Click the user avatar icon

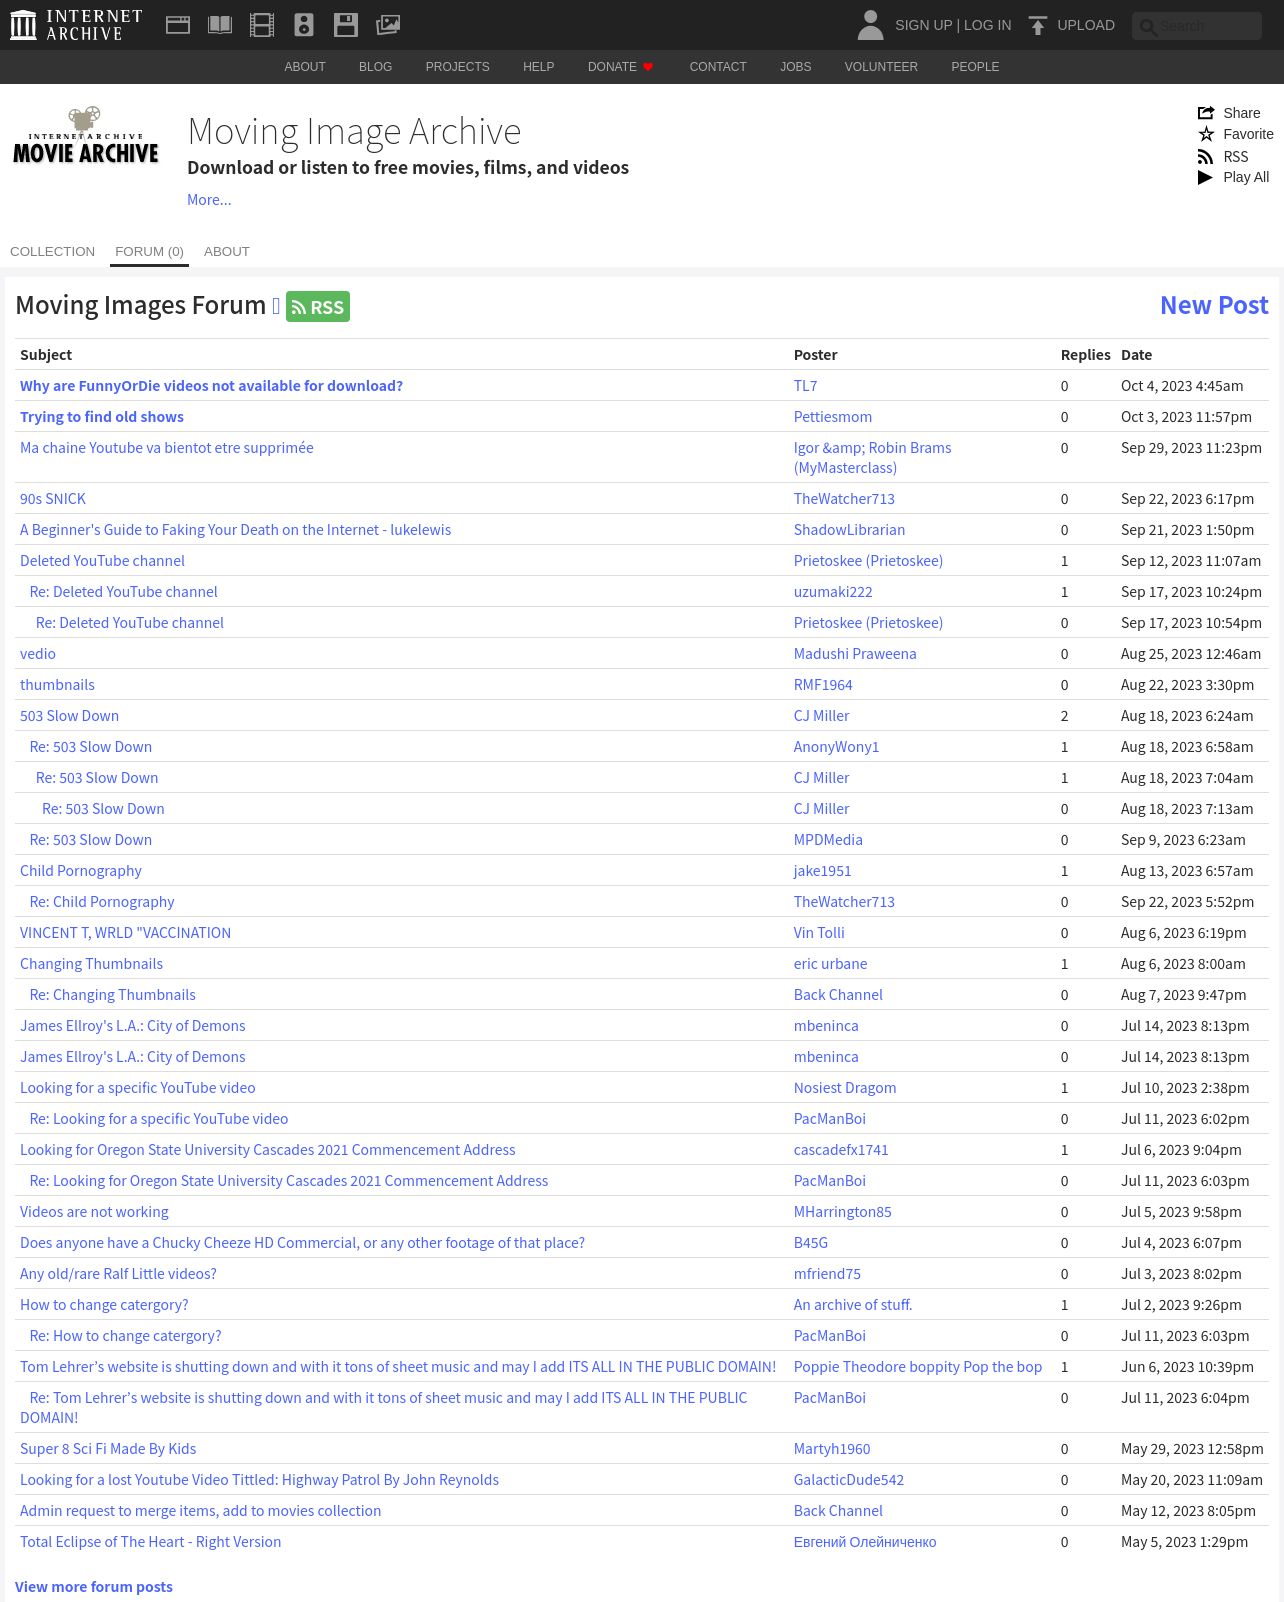[x=871, y=25]
